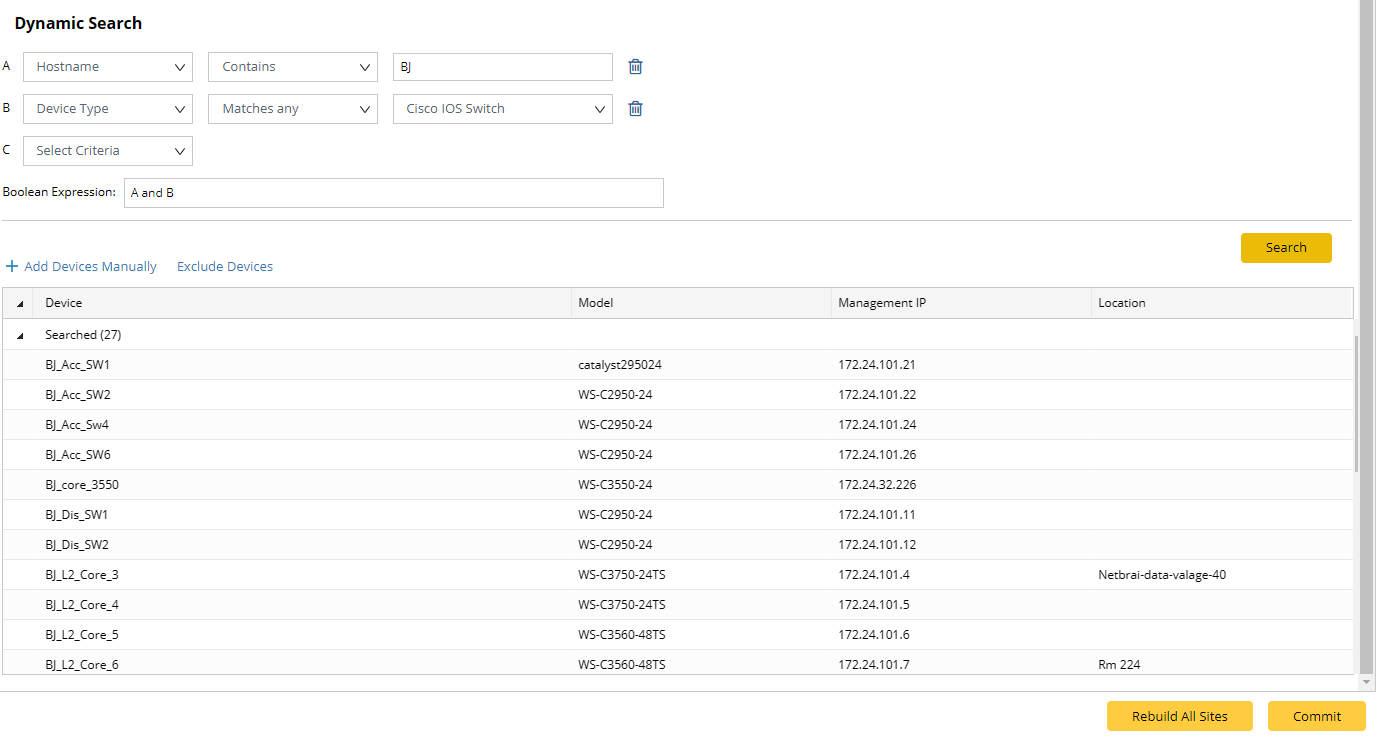Delete criteria row B with trash icon
Viewport: 1380px width, 746px height.
(x=635, y=109)
